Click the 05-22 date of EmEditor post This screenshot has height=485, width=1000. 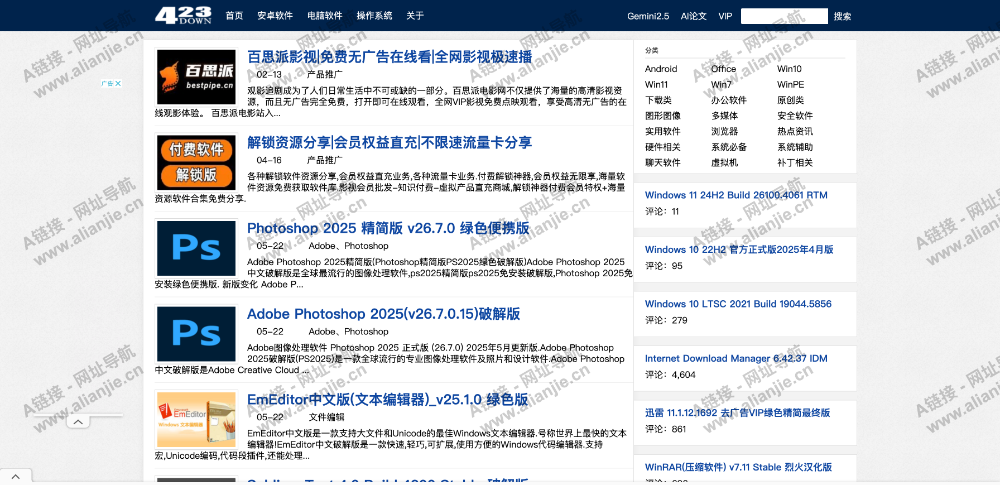click(x=270, y=417)
